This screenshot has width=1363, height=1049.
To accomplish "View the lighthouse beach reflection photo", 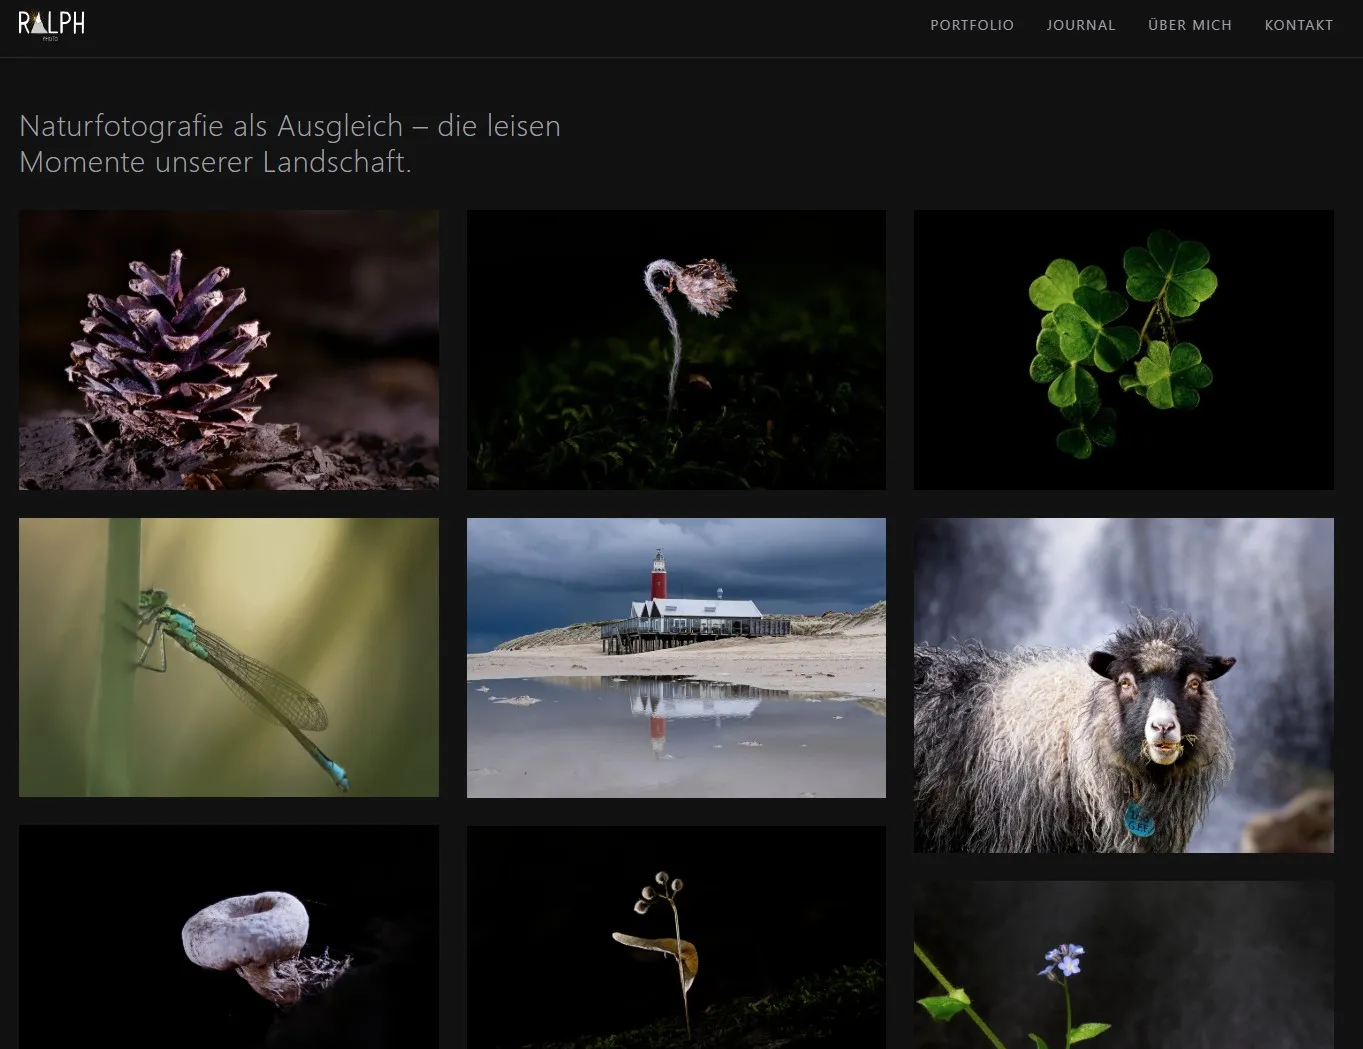I will coord(676,657).
